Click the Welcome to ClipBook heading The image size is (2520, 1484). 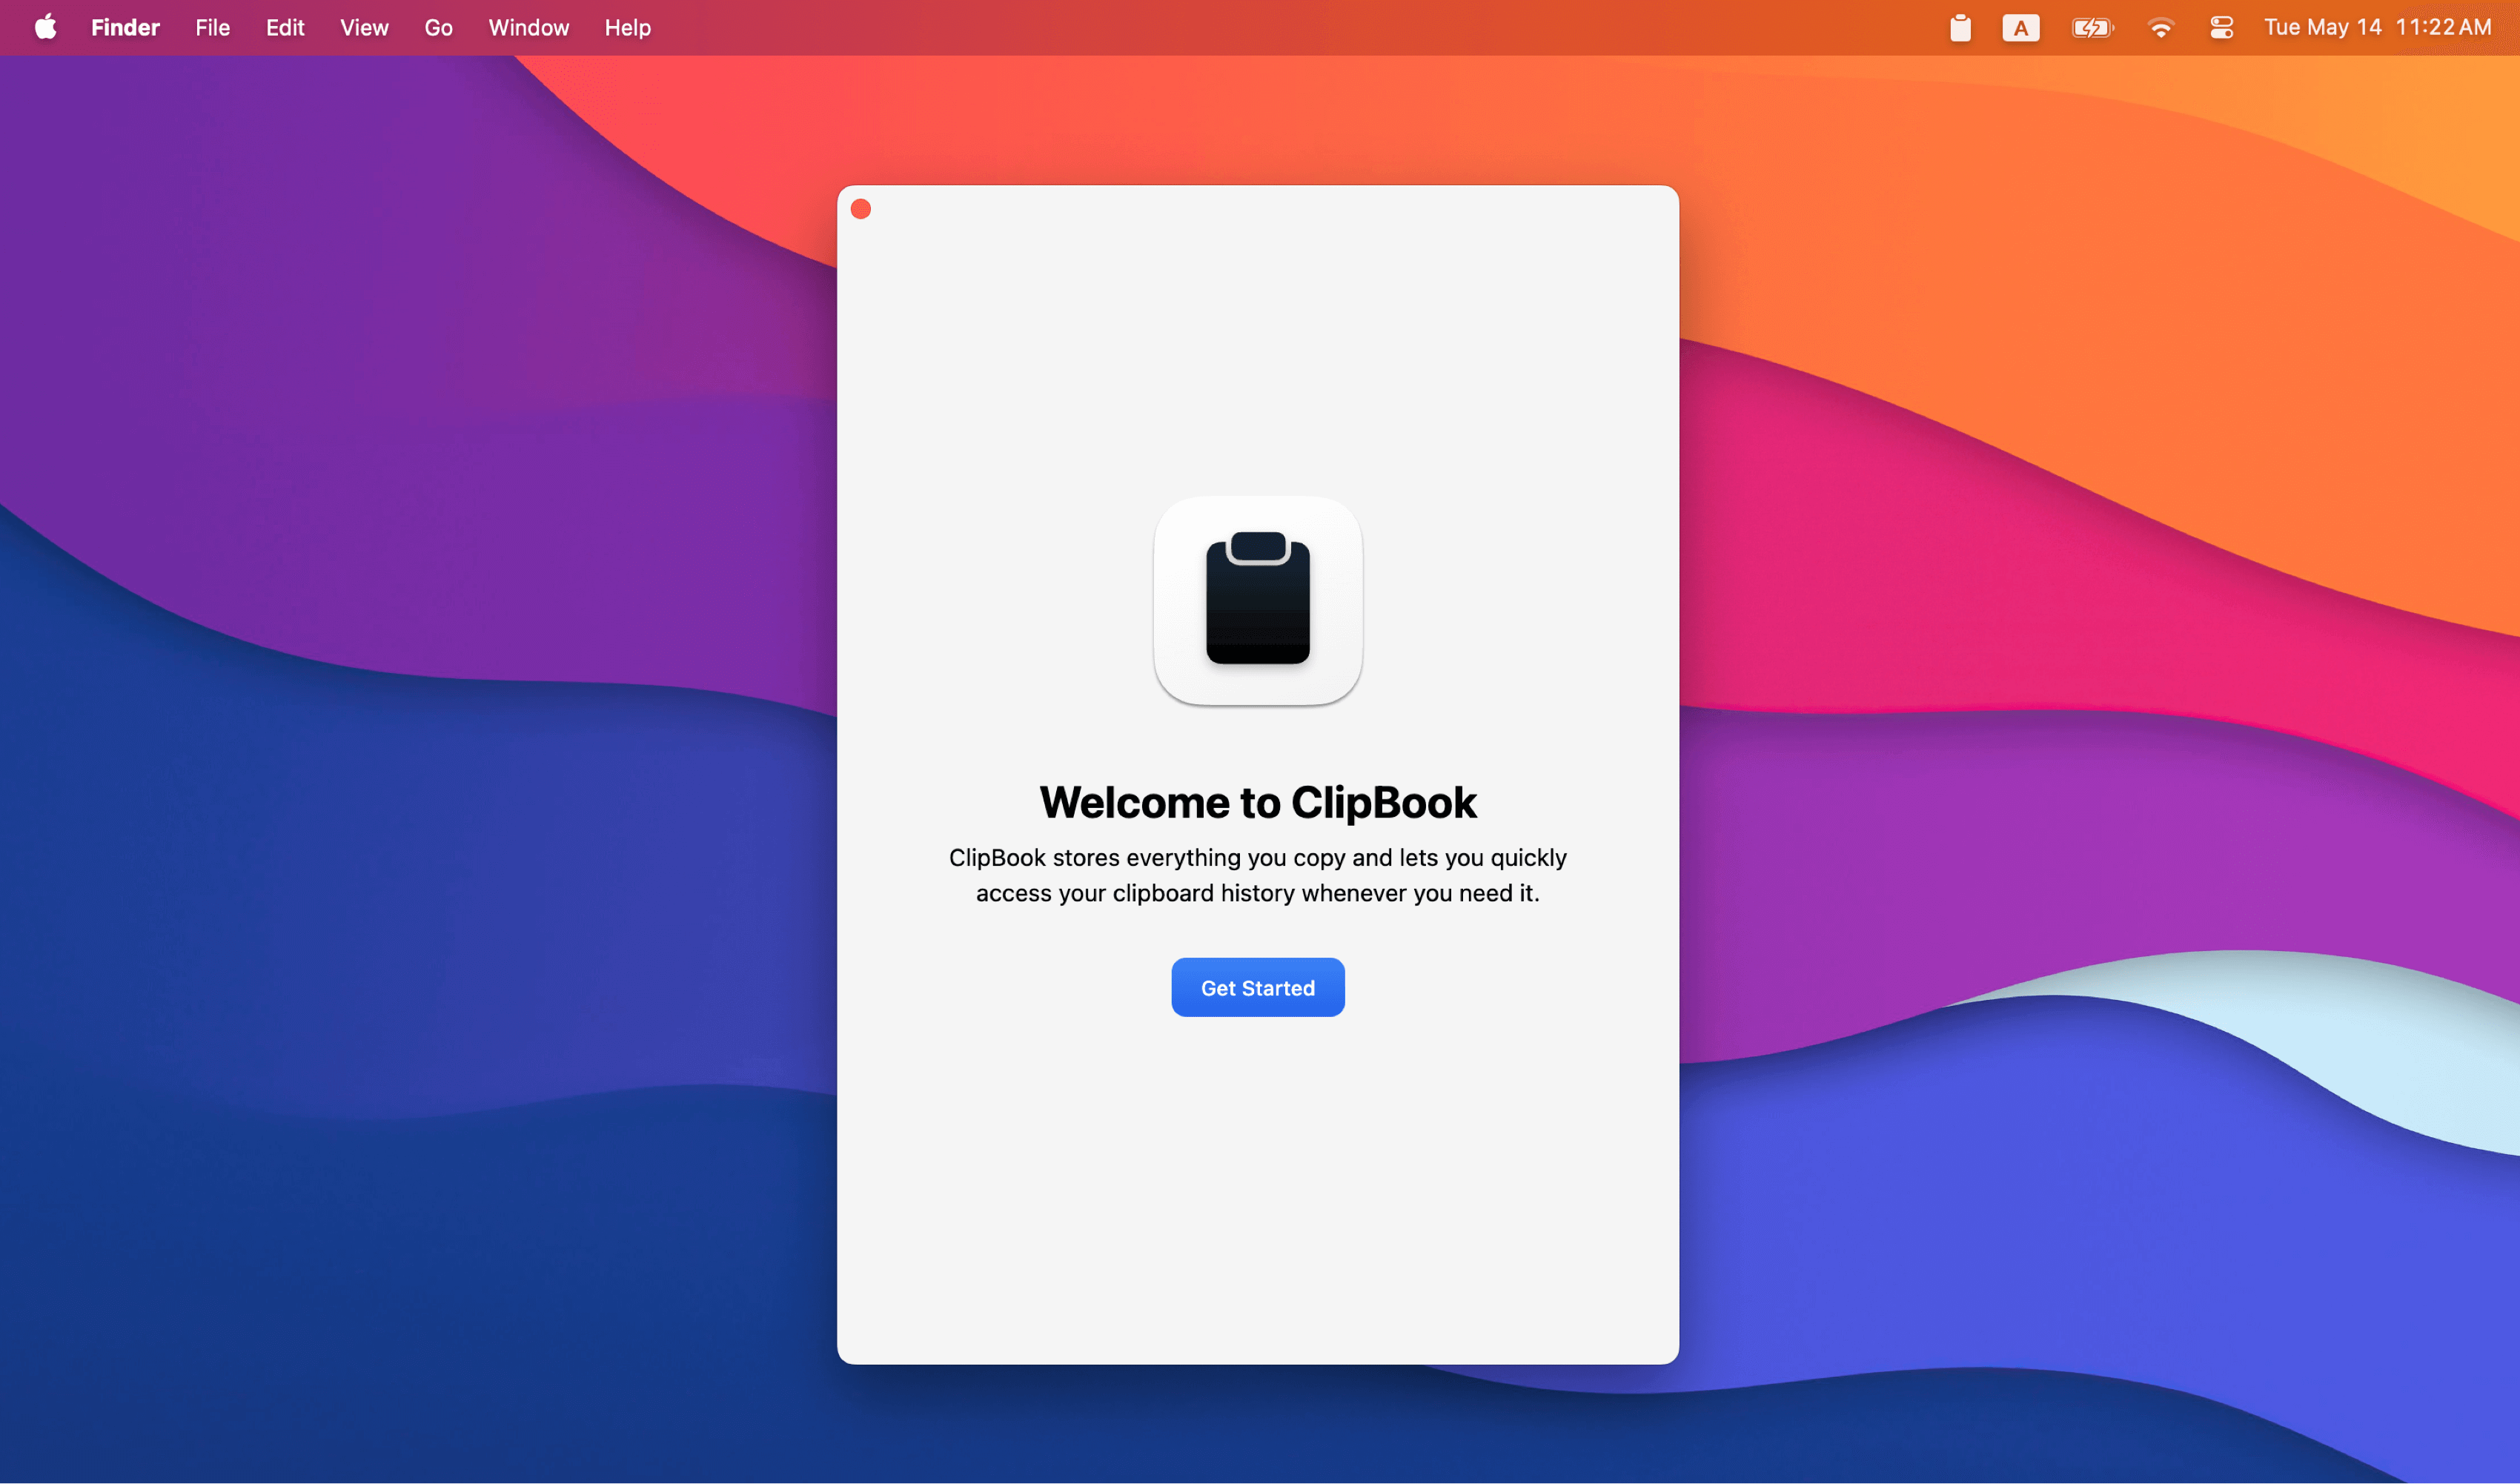(x=1257, y=801)
